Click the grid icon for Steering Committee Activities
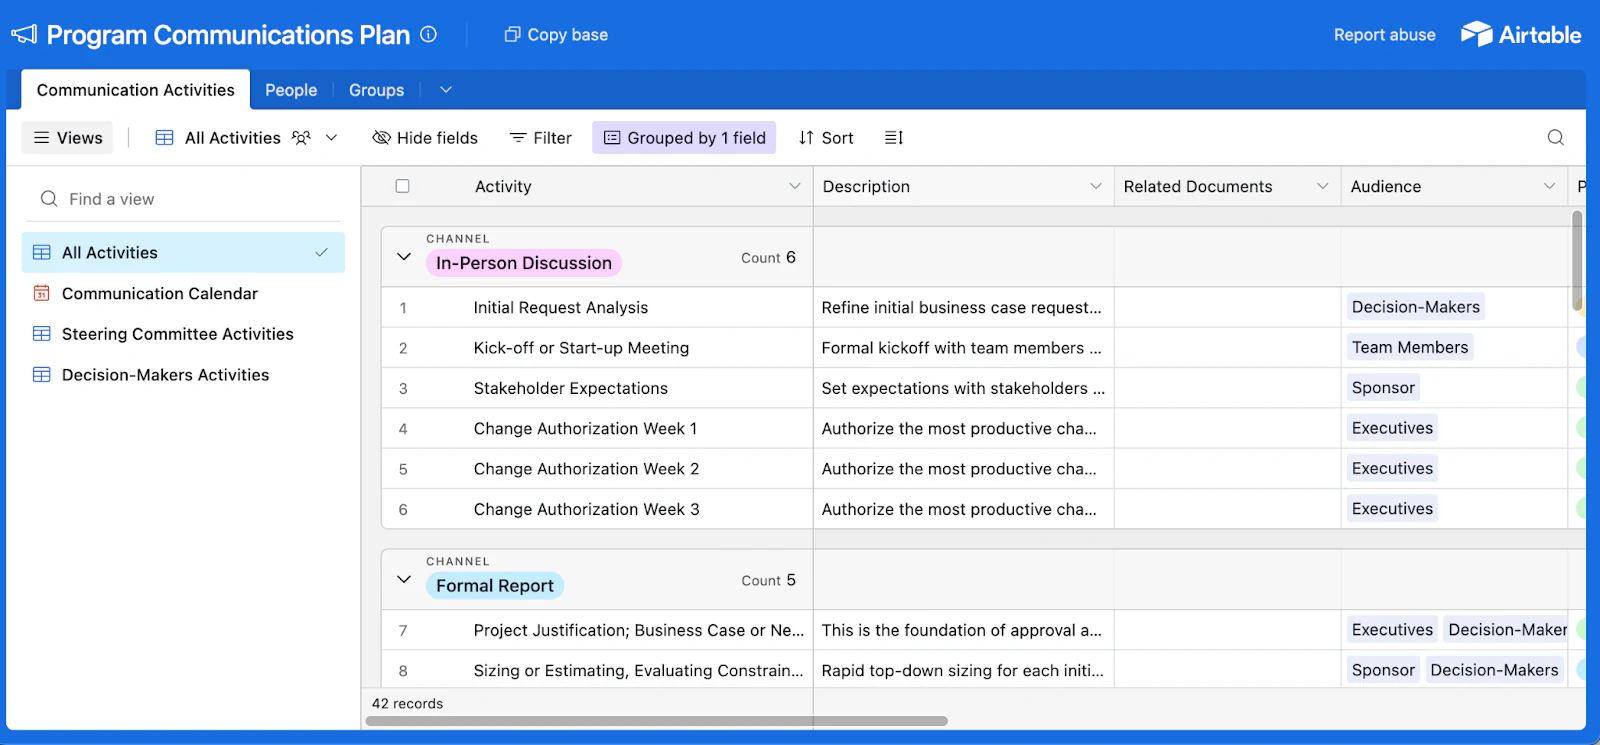The height and width of the screenshot is (745, 1600). (x=42, y=334)
